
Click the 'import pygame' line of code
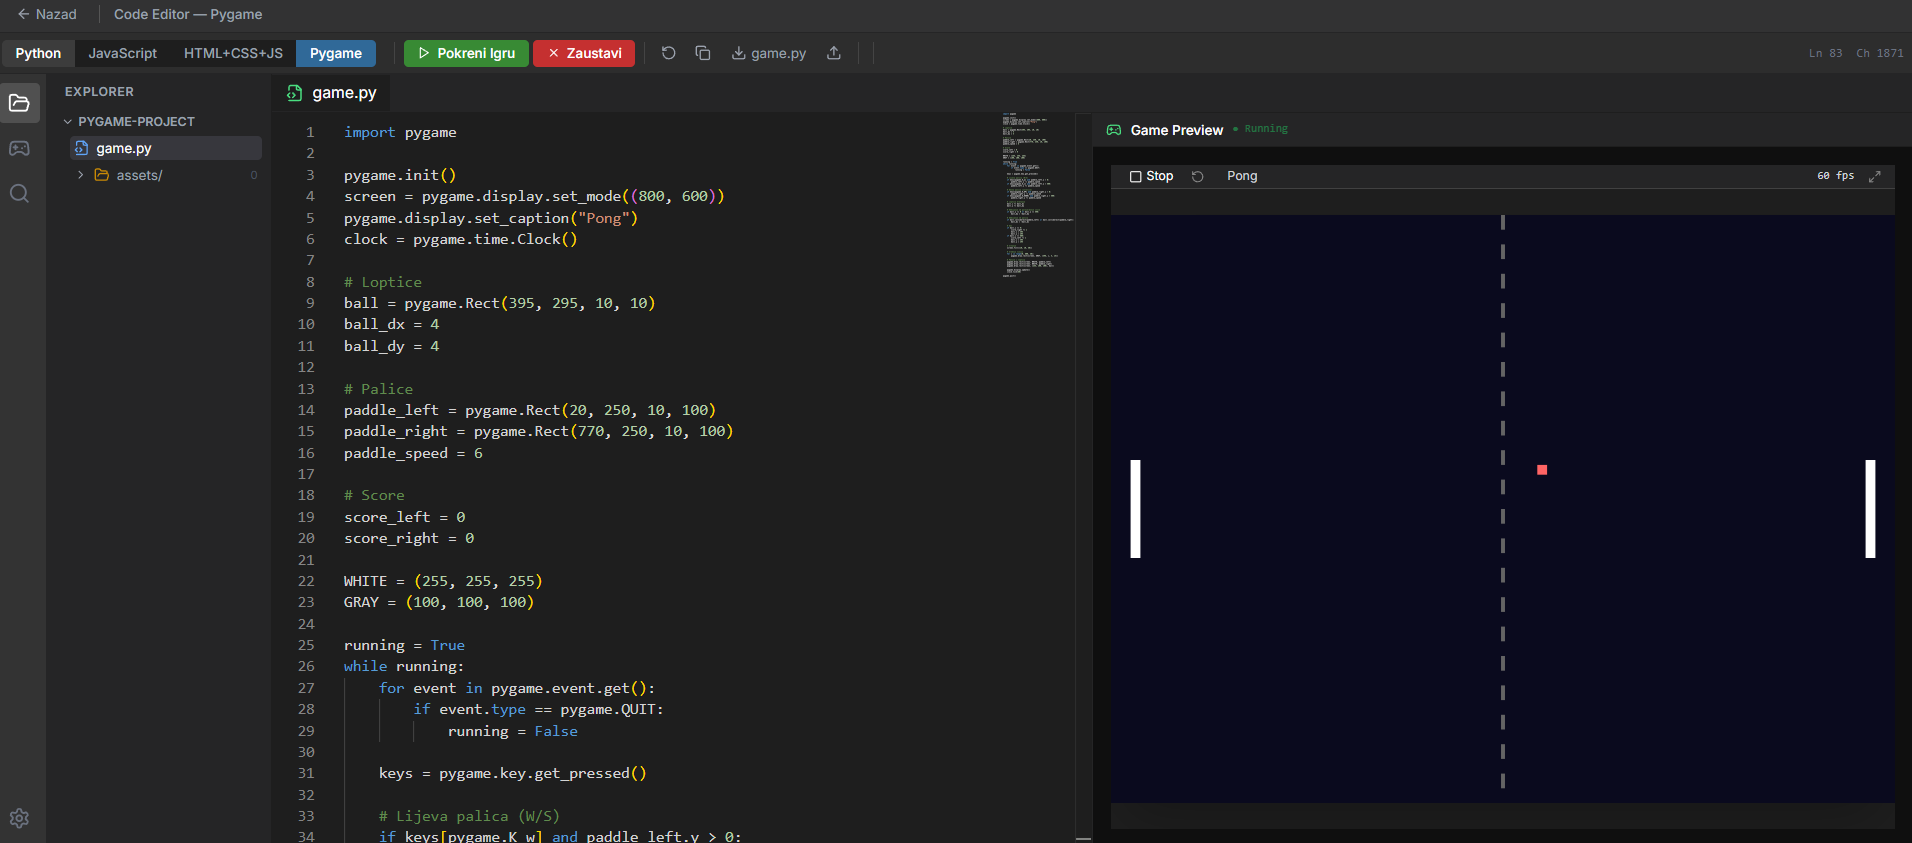[400, 132]
